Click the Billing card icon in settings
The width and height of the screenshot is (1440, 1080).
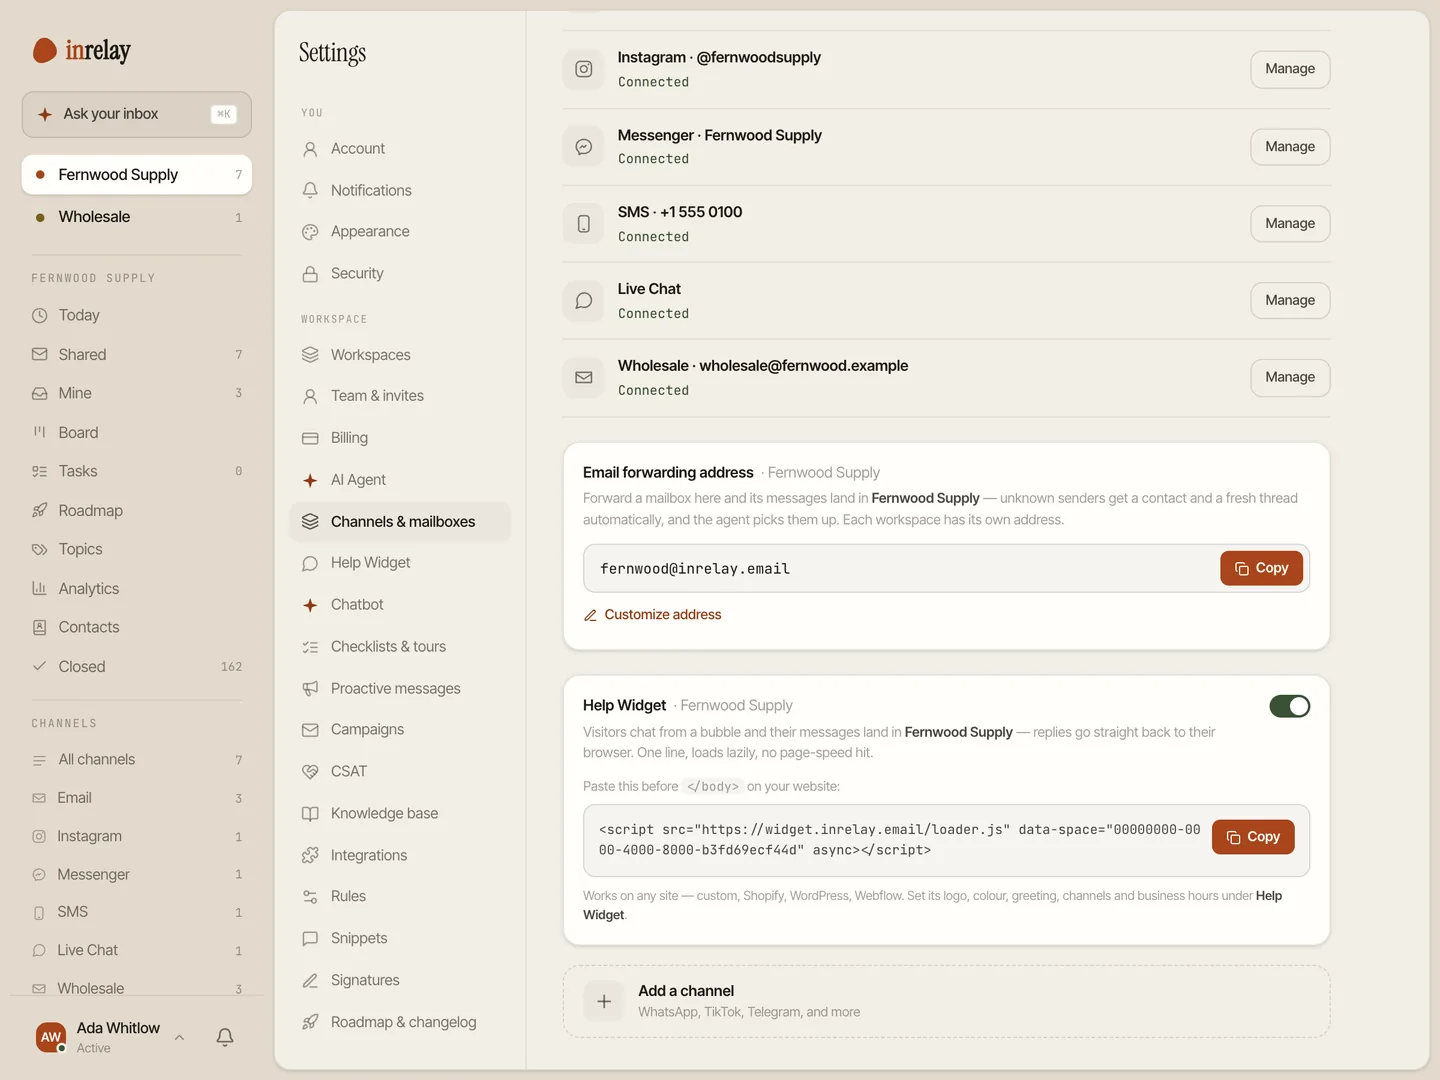click(310, 439)
